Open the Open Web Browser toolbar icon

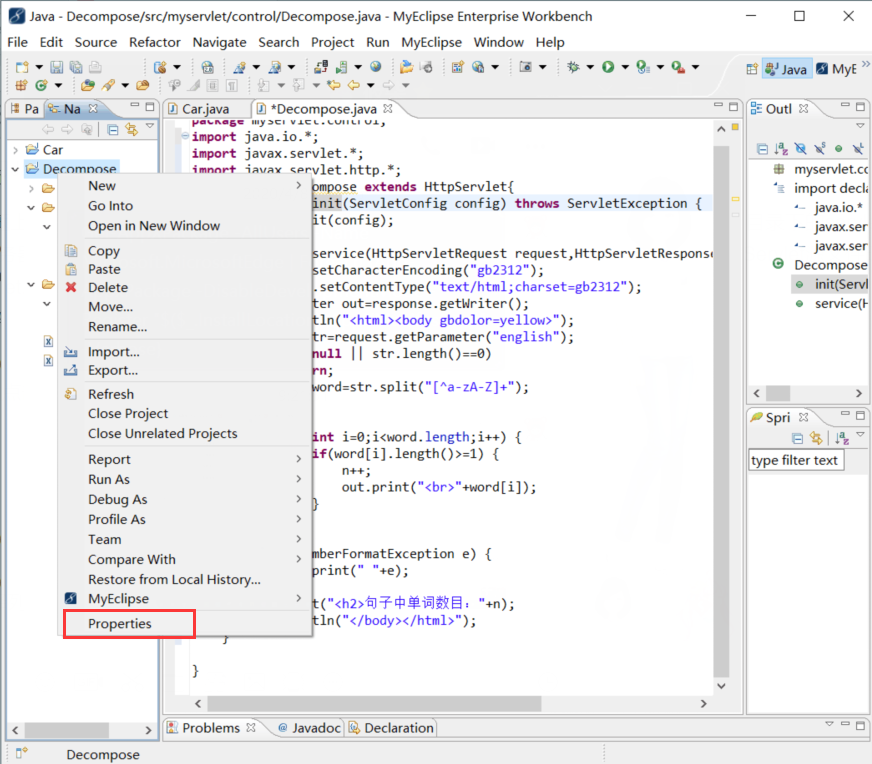[x=375, y=68]
